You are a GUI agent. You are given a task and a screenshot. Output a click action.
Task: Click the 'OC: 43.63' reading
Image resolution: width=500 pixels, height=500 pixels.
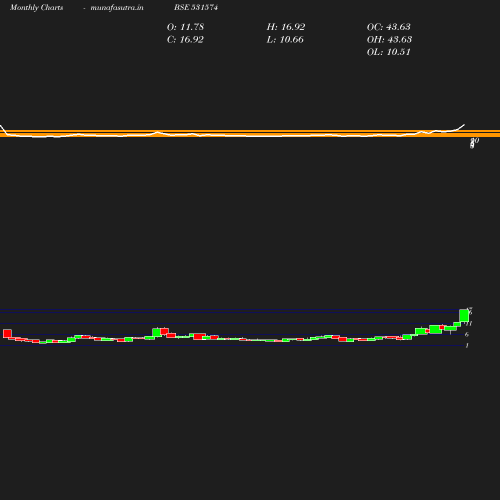[389, 27]
